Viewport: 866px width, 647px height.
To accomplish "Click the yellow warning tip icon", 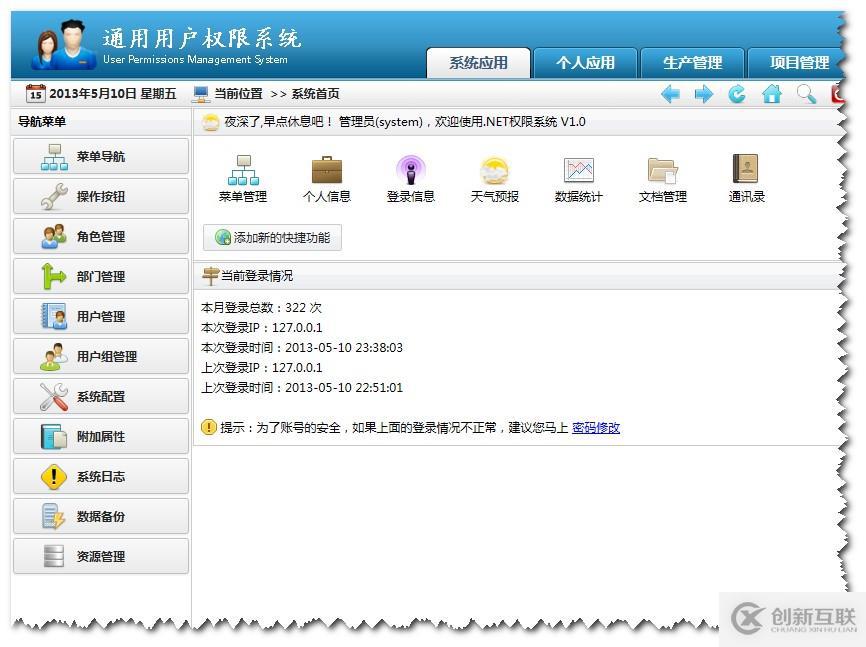I will click(x=209, y=427).
